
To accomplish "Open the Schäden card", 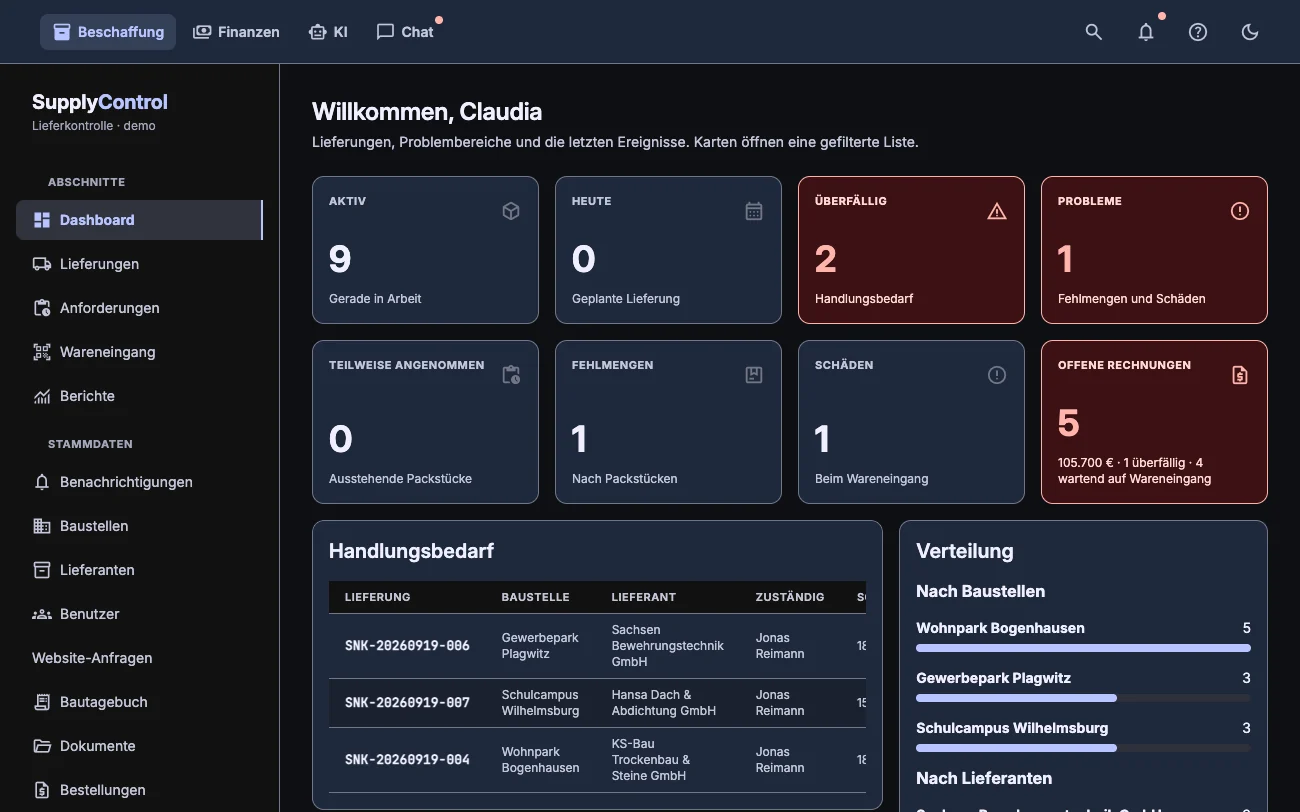I will (x=911, y=422).
